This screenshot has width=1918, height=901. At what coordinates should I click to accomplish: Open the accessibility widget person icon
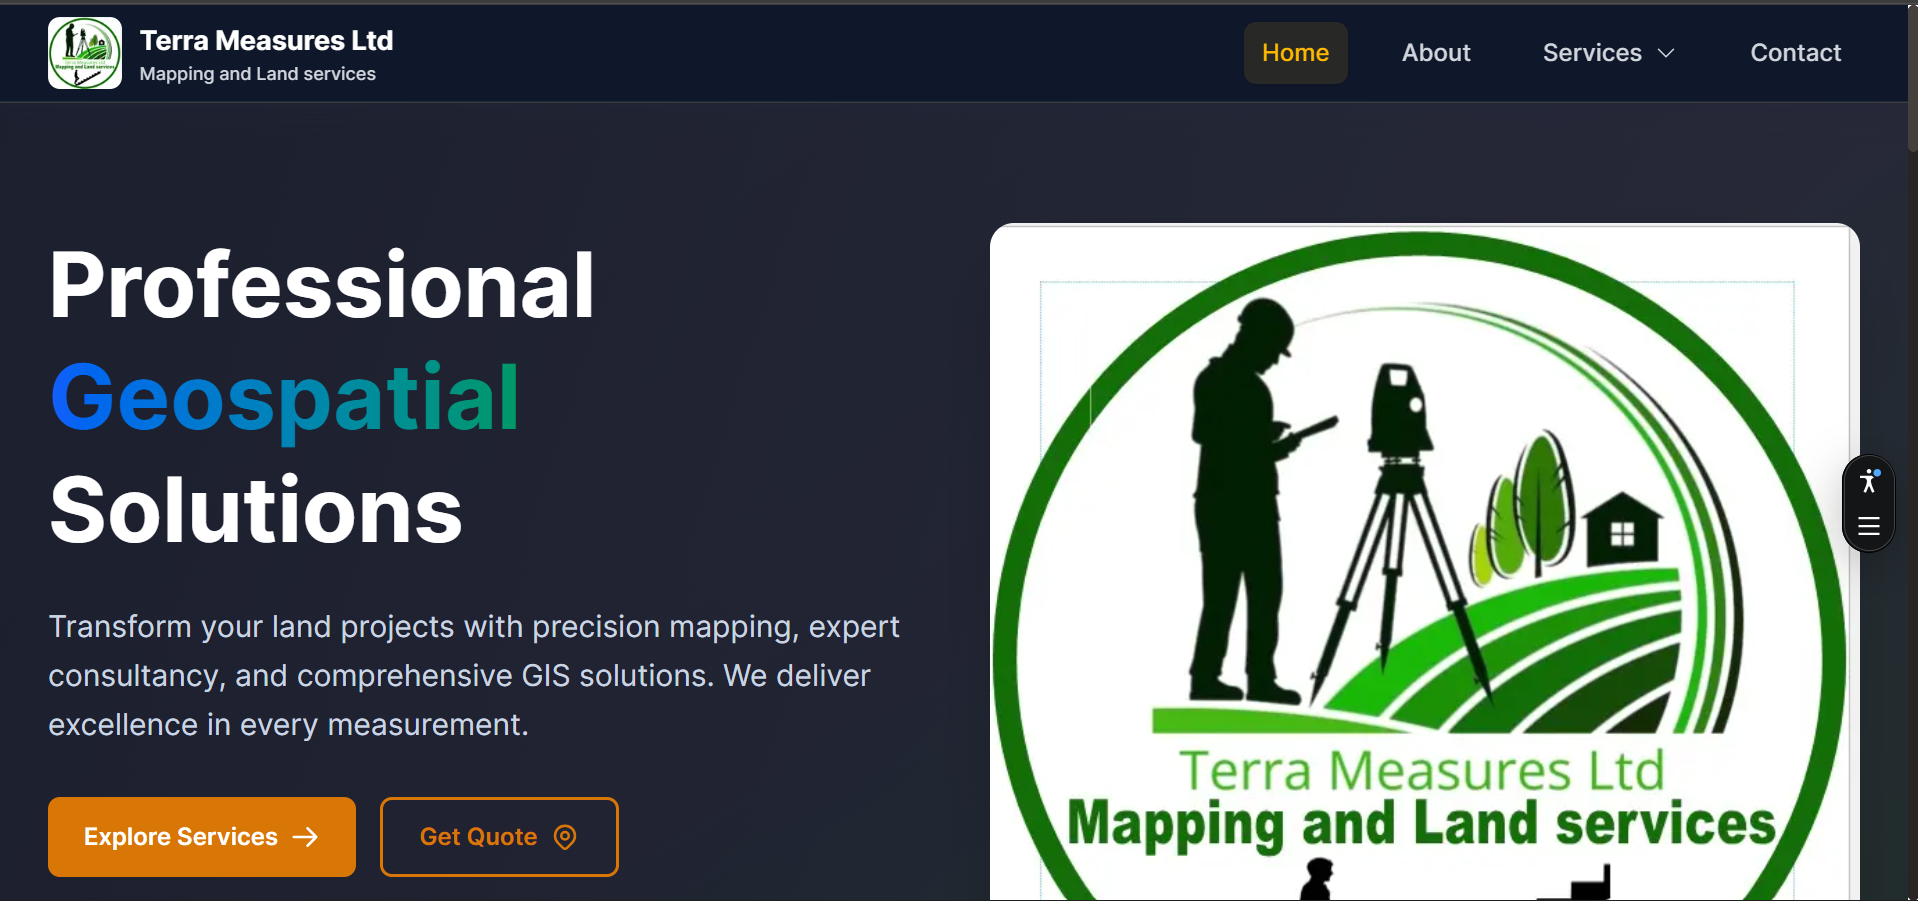coord(1866,481)
